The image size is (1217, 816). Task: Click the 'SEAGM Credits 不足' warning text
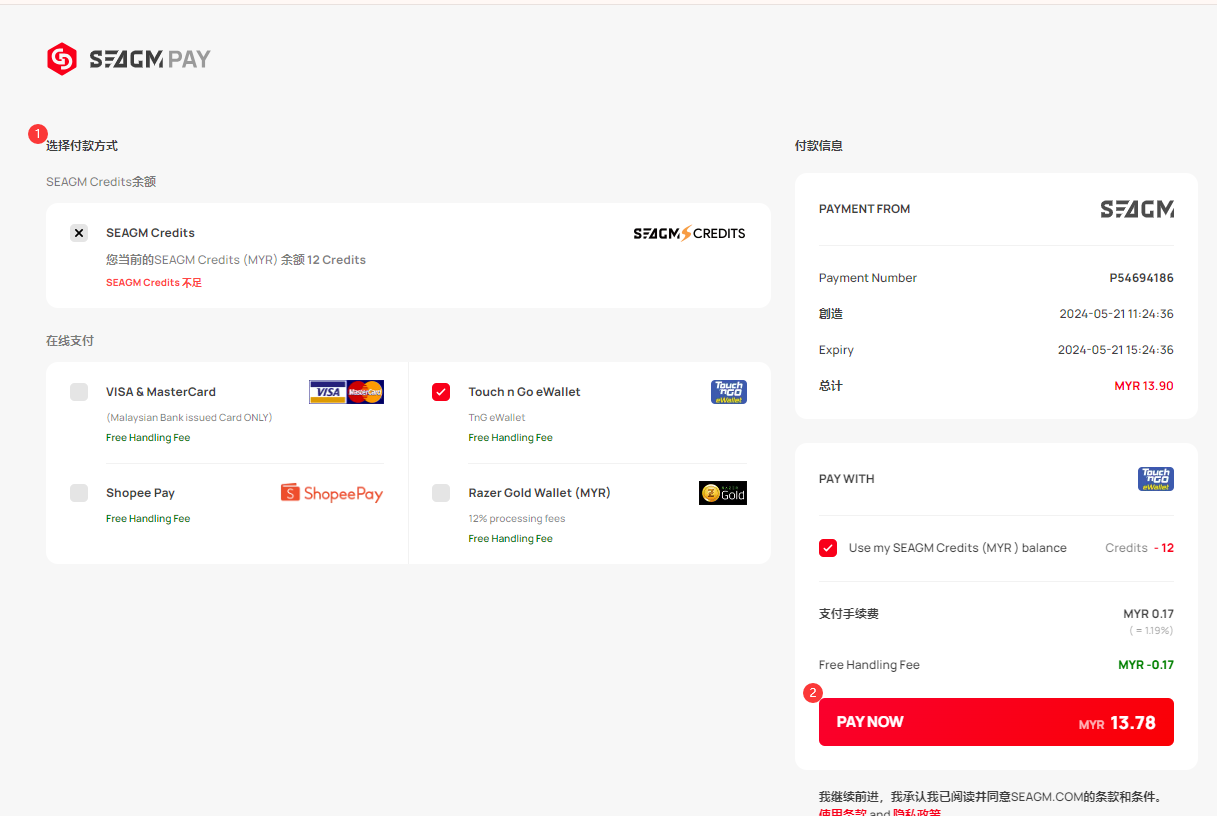point(154,283)
